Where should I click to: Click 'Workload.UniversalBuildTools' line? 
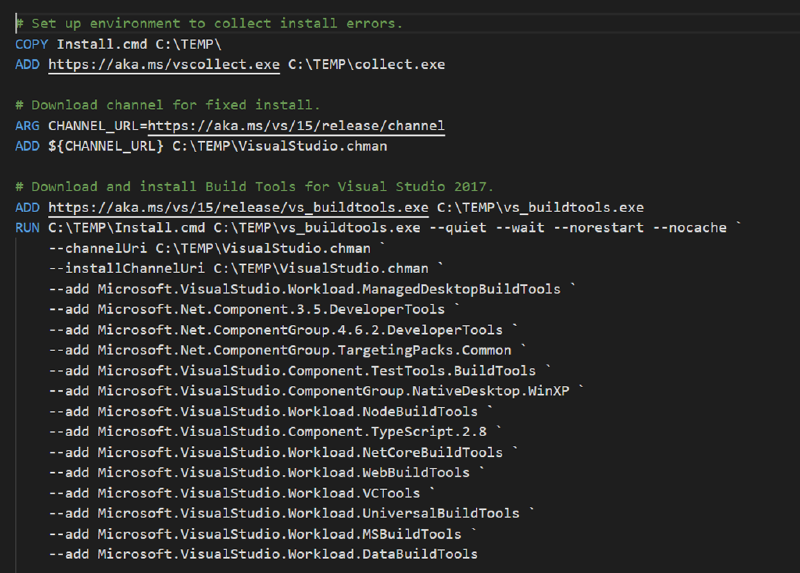click(x=291, y=514)
